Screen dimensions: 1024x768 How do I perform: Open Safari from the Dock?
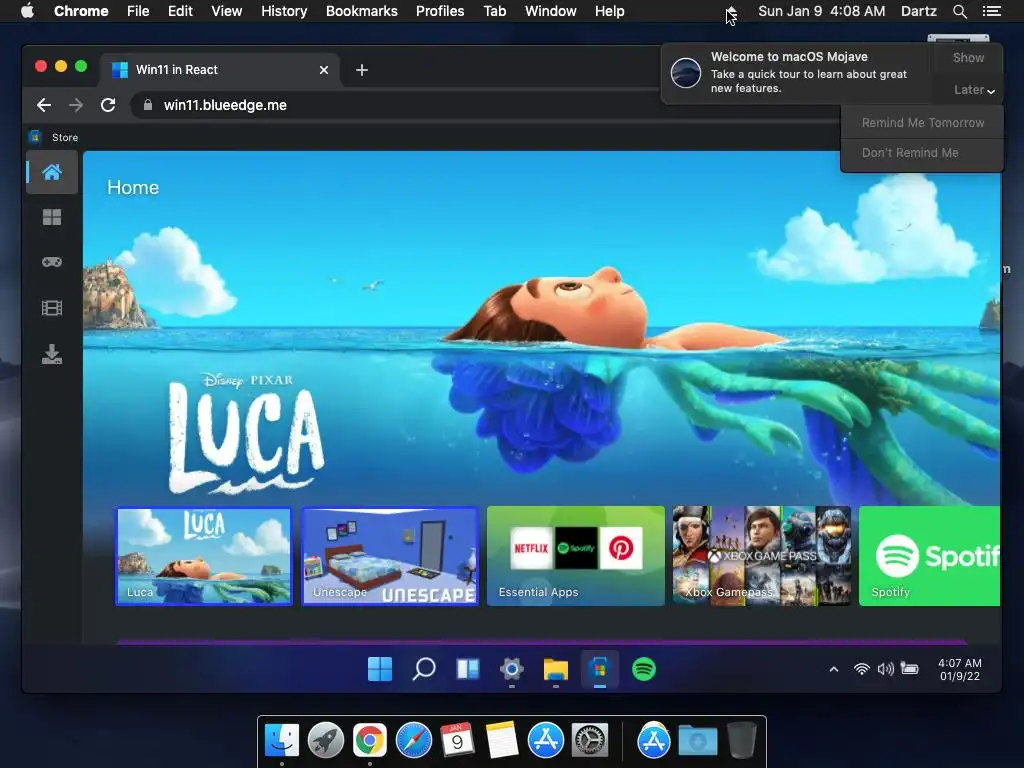(414, 741)
